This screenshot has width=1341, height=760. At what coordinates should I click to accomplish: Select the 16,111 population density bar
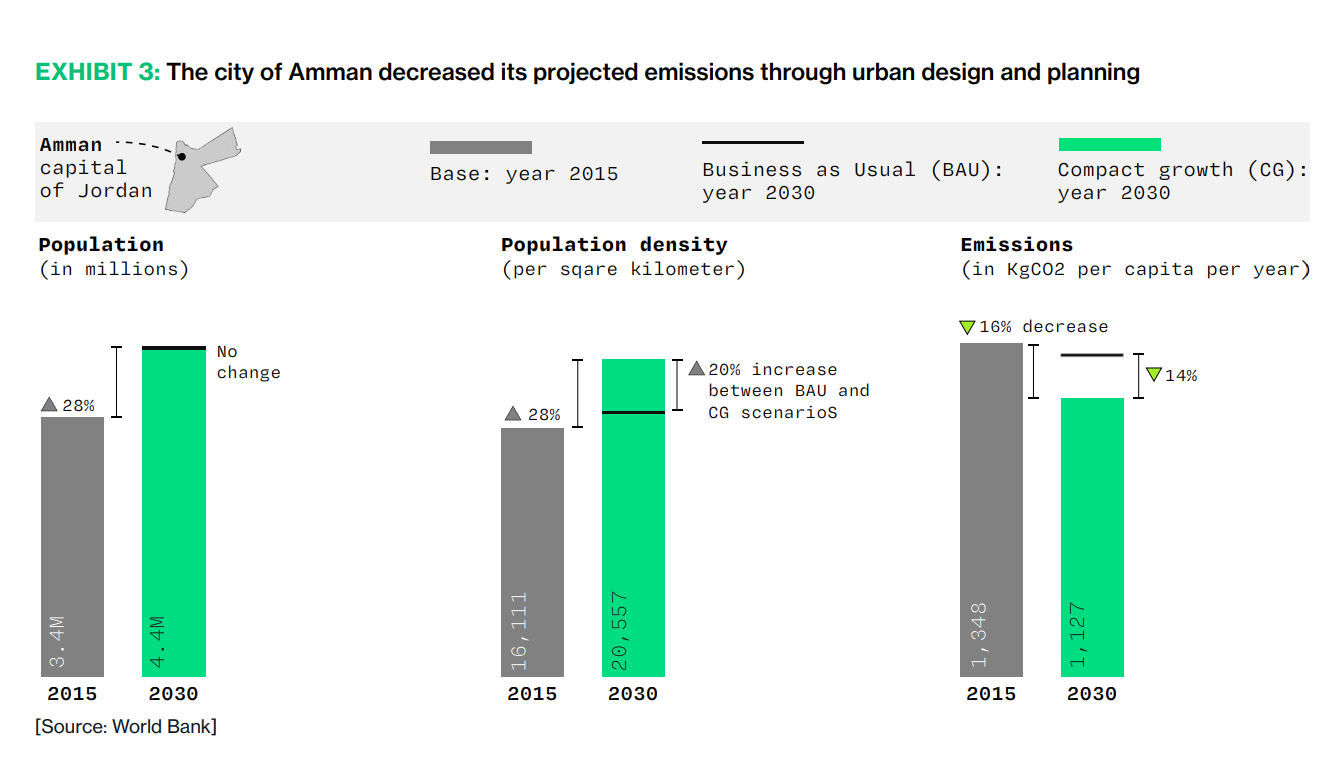(532, 550)
